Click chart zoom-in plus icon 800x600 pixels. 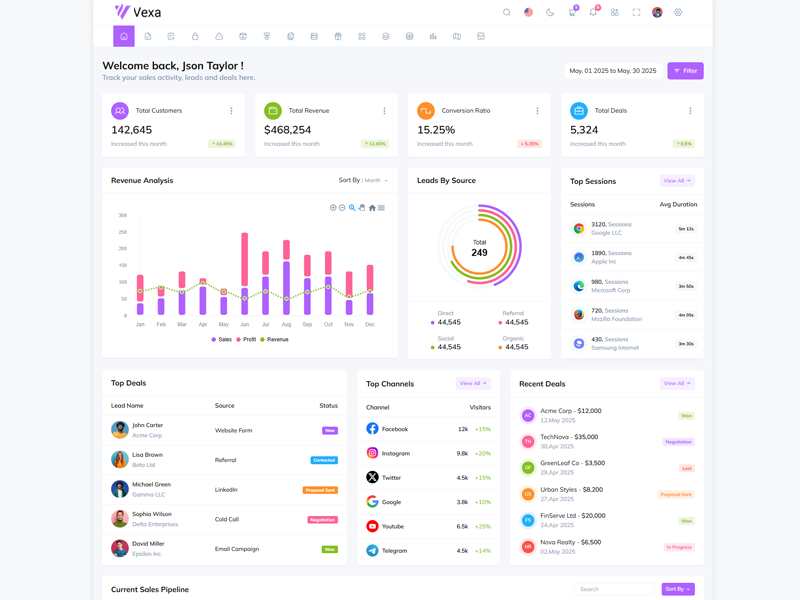[333, 208]
